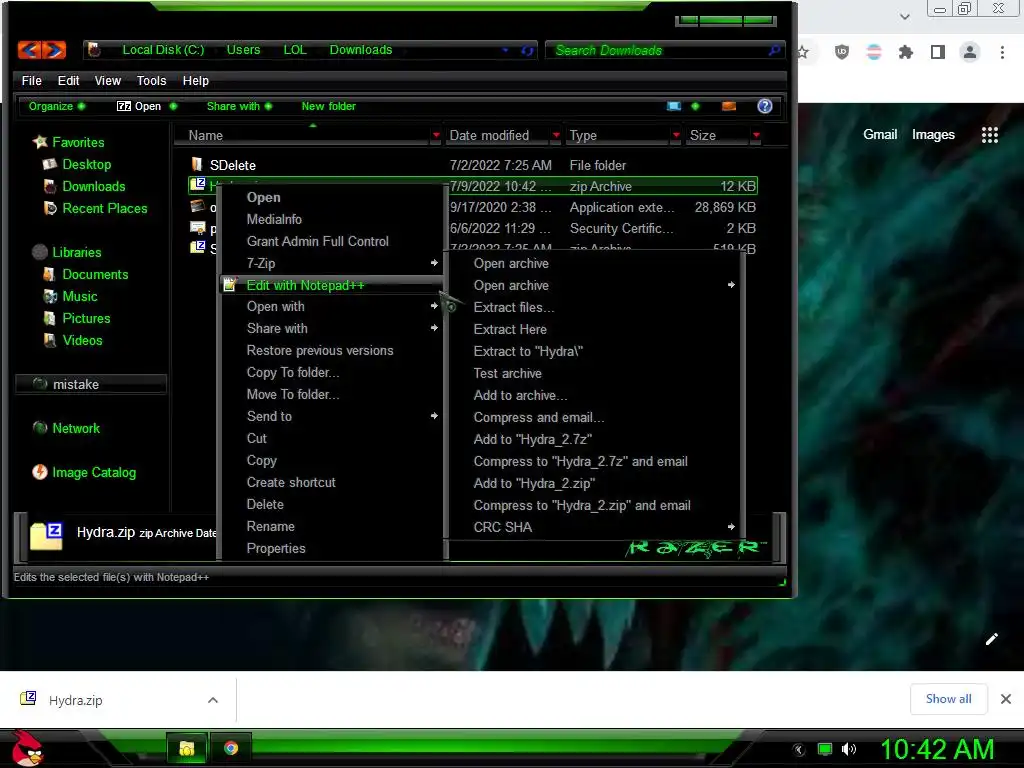Open the Gmail link
This screenshot has width=1024, height=768.
point(880,135)
